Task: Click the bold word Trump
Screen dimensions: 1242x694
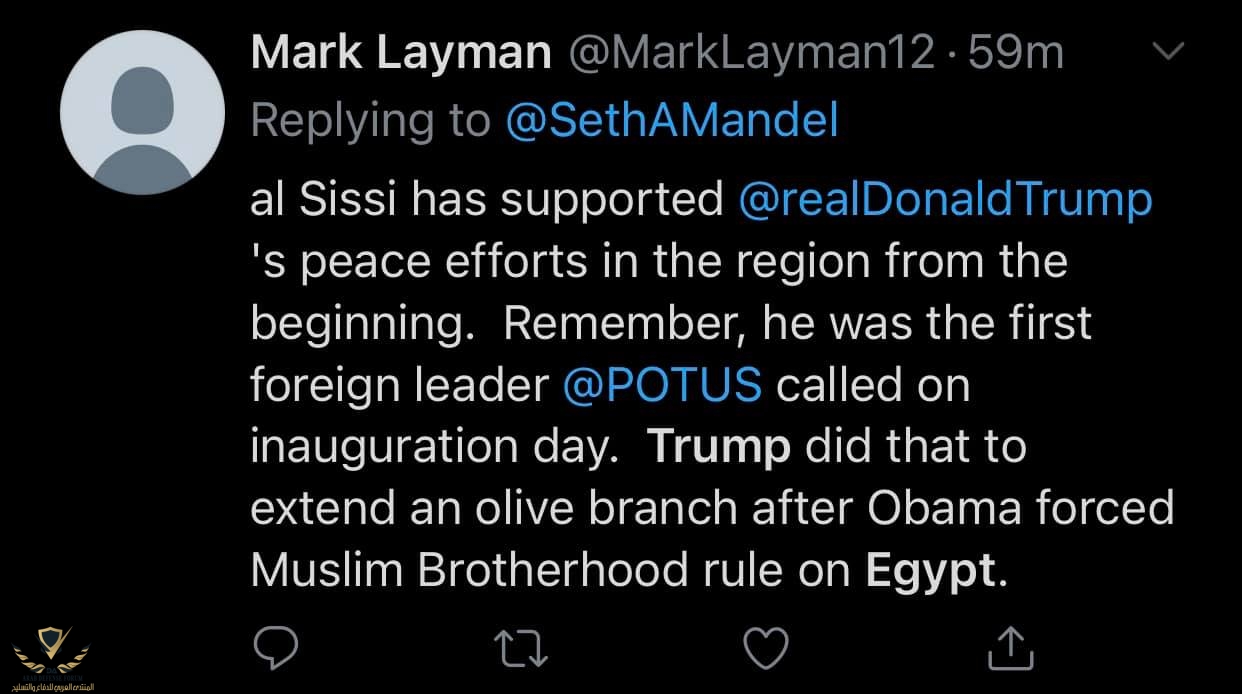Action: pos(719,447)
